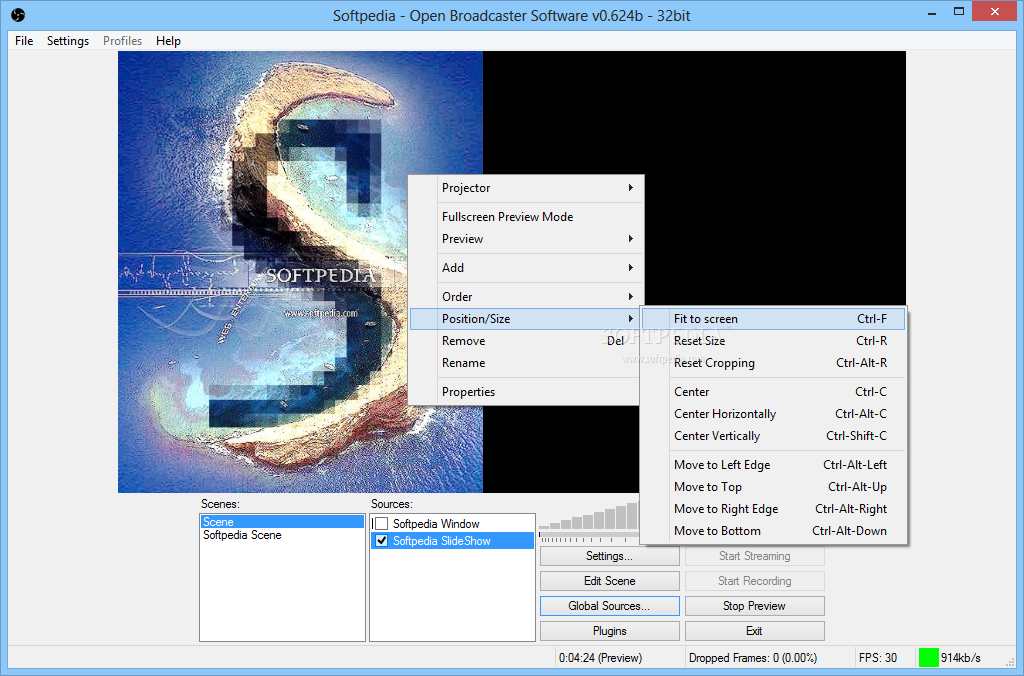Maximize the OBS window

click(959, 12)
